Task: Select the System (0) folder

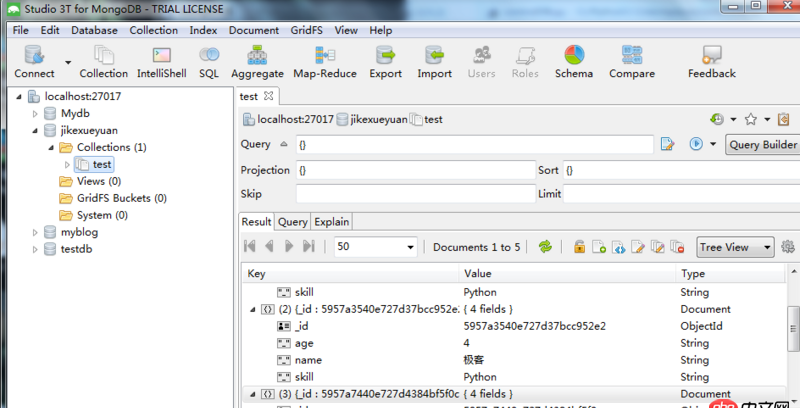Action: pos(93,215)
